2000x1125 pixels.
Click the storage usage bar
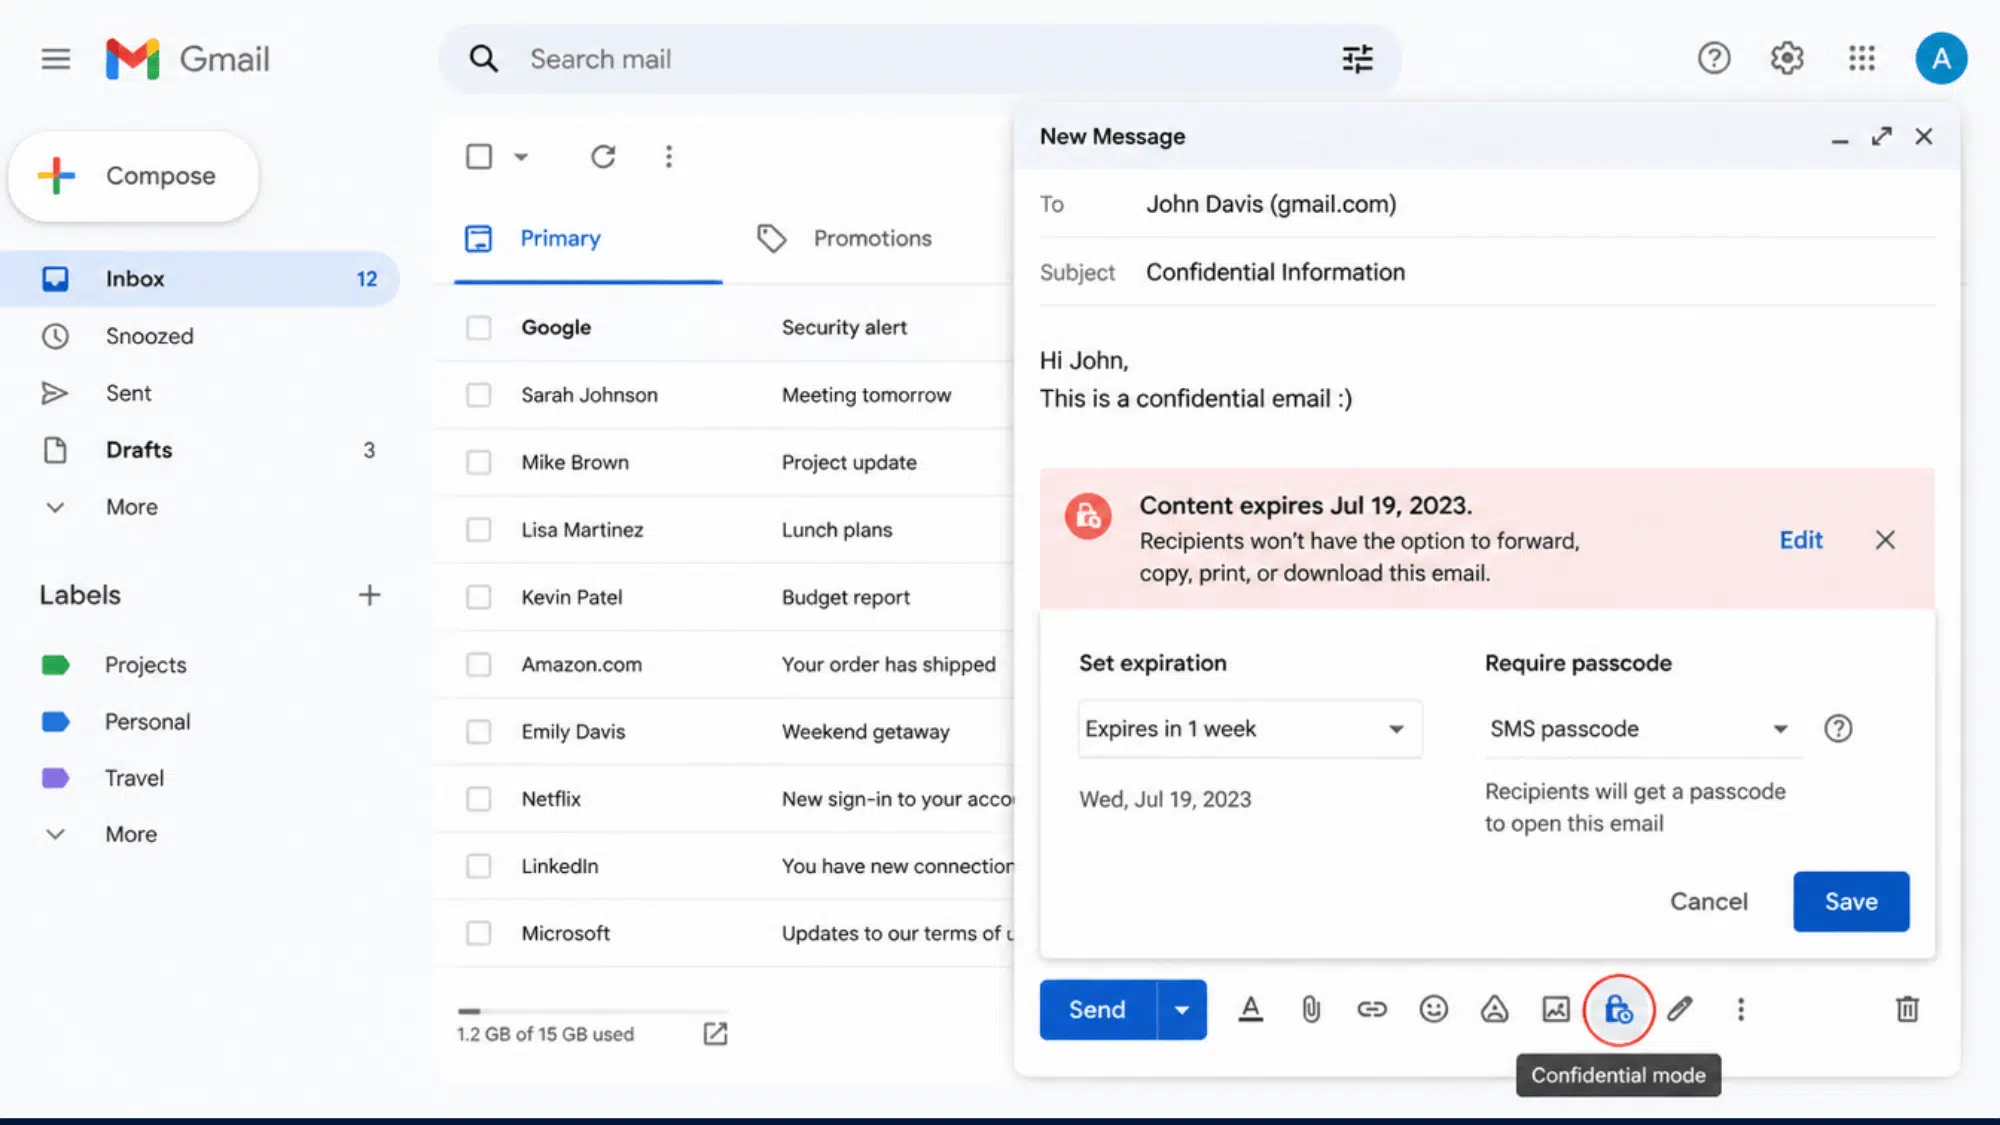coord(593,1011)
